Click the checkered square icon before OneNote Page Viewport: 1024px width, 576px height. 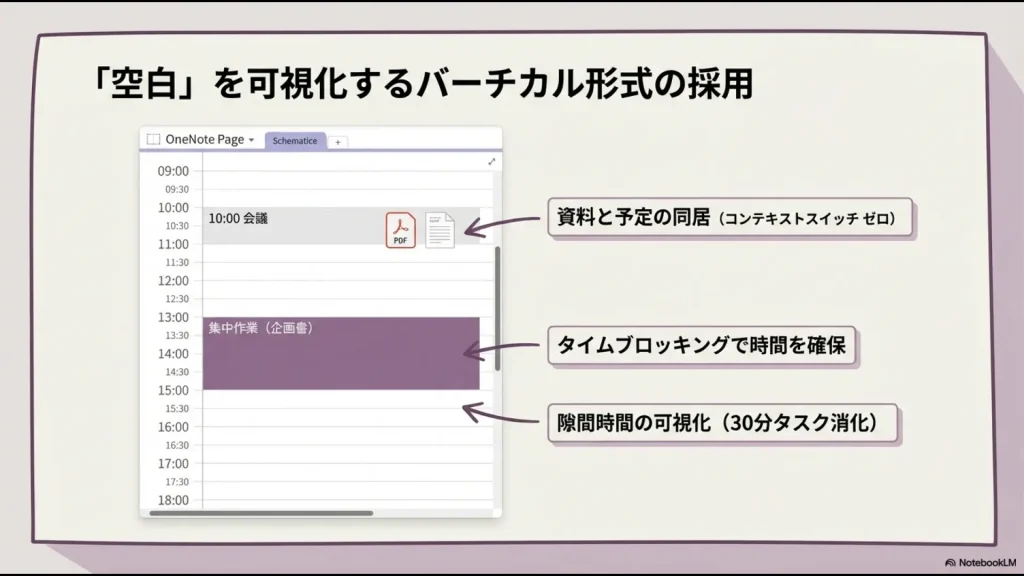tap(153, 140)
